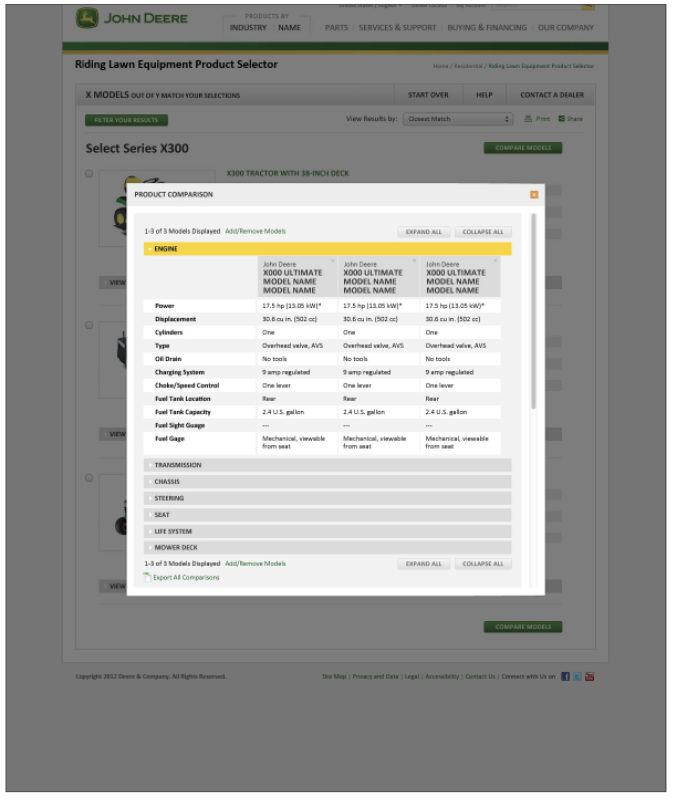Expand the STEERING section
The image size is (674, 800).
327,498
